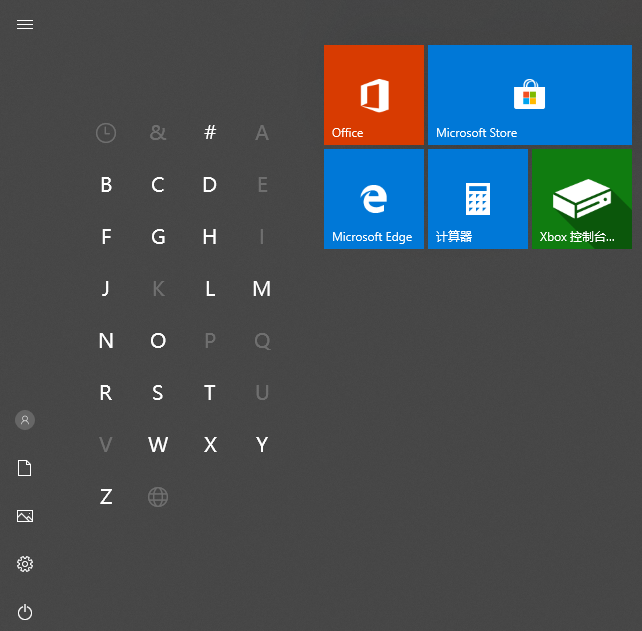642x631 pixels.
Task: Choose letter X in the alphabet grid
Action: pyautogui.click(x=210, y=445)
